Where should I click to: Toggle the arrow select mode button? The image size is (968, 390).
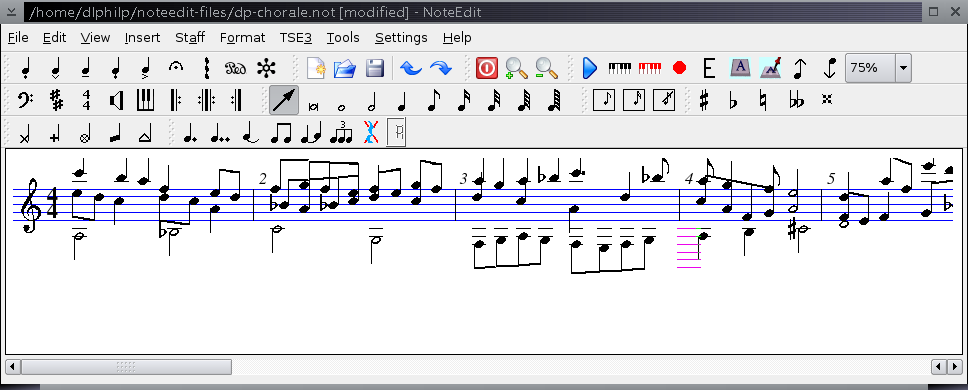coord(284,100)
